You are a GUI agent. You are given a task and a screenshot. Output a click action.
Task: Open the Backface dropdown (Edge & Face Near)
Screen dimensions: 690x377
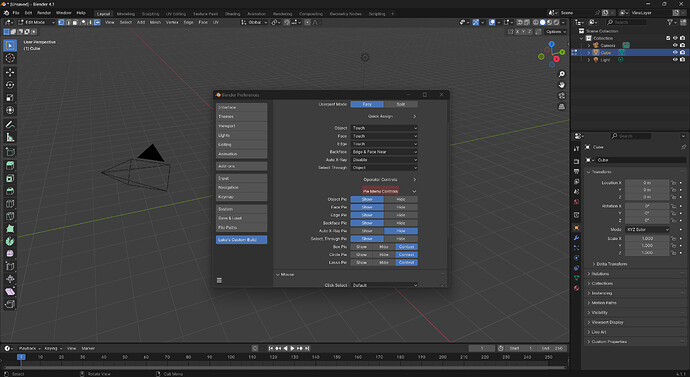click(384, 152)
